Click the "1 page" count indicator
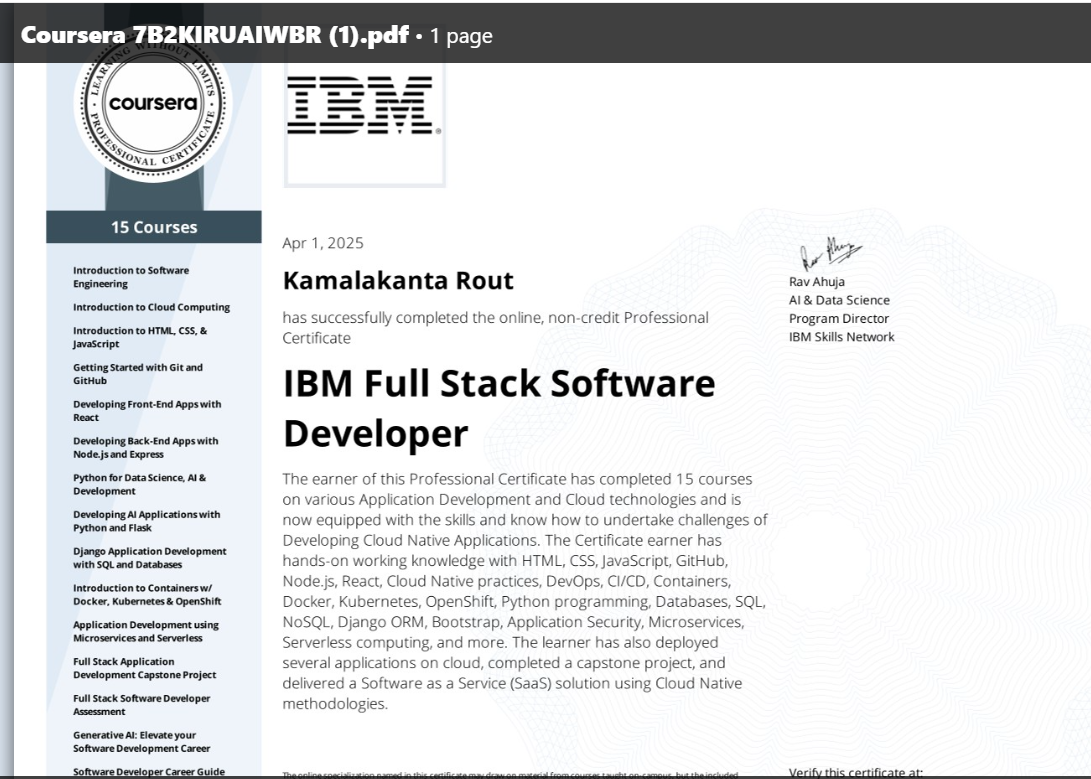1091x779 pixels. pos(461,36)
